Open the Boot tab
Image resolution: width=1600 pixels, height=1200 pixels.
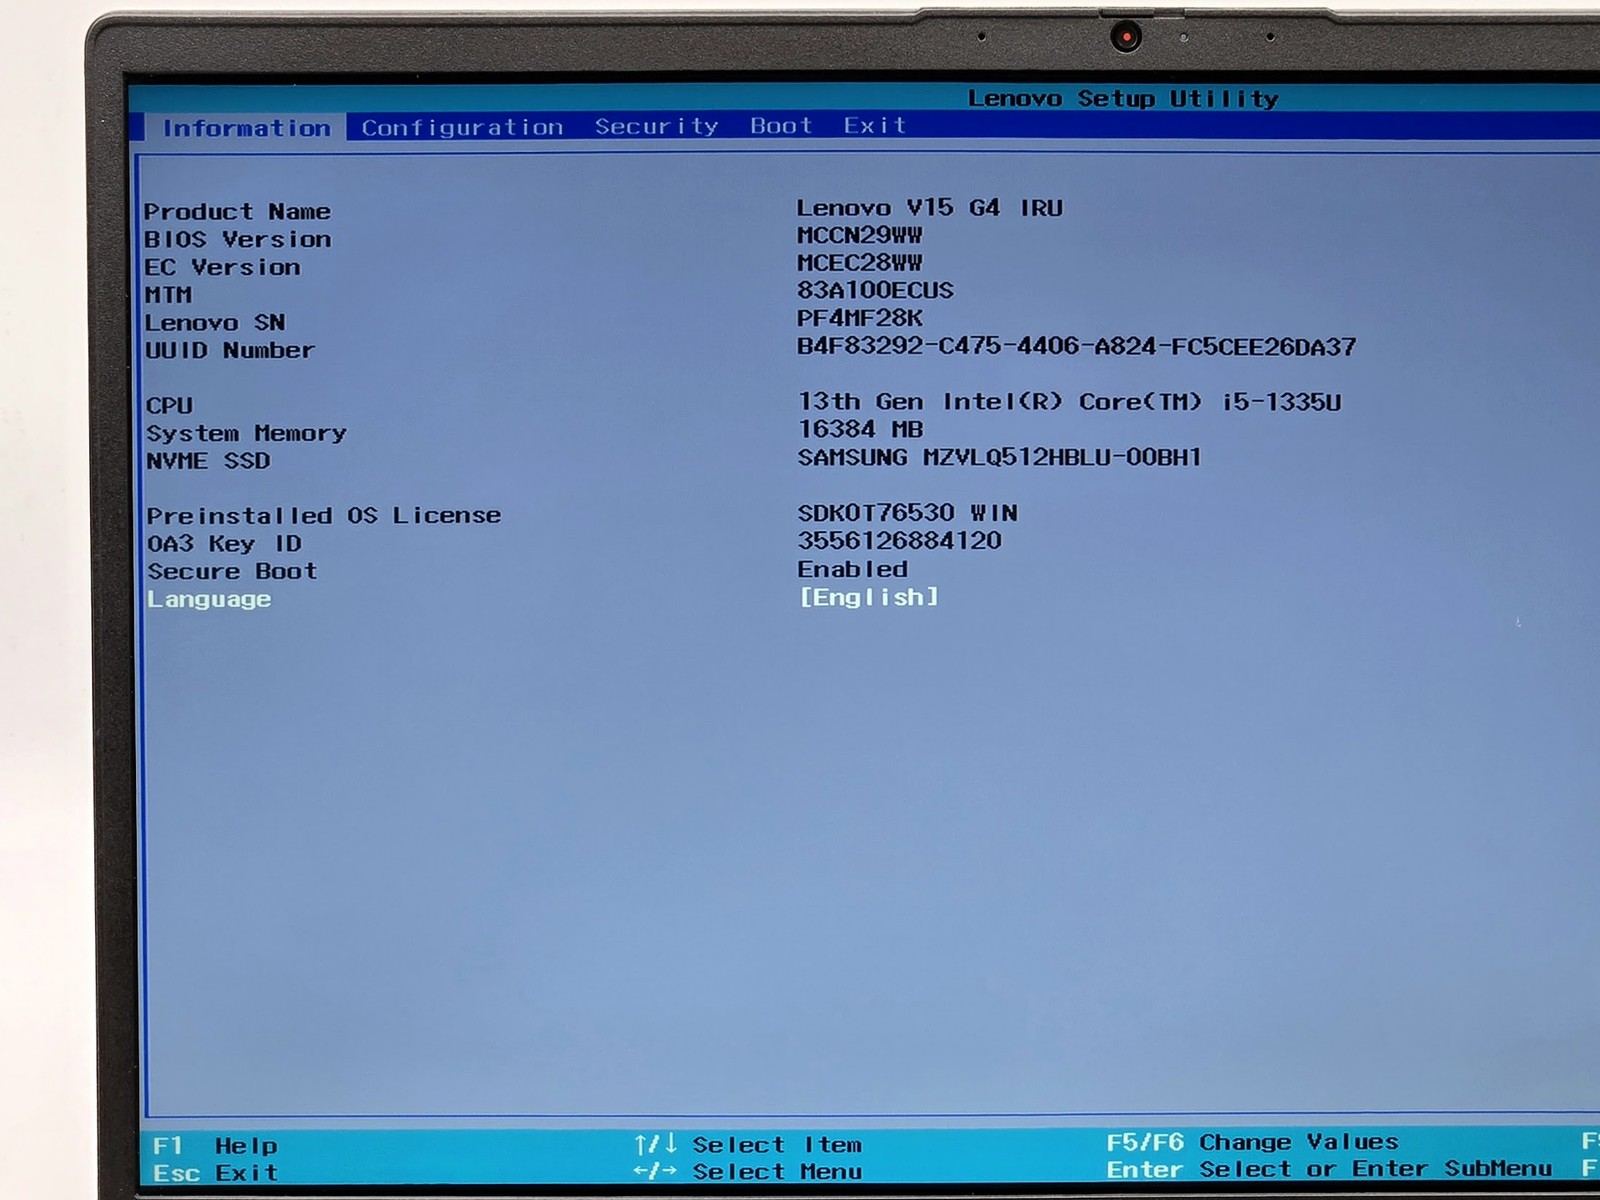pos(781,125)
